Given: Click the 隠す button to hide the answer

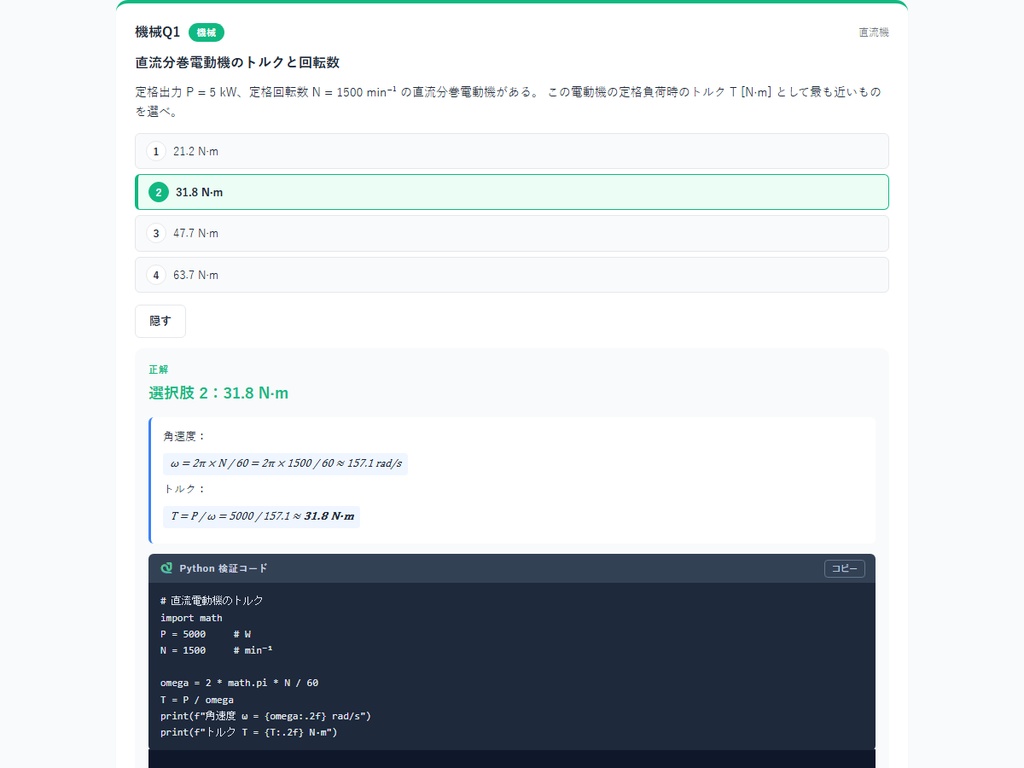Looking at the screenshot, I should coord(160,321).
